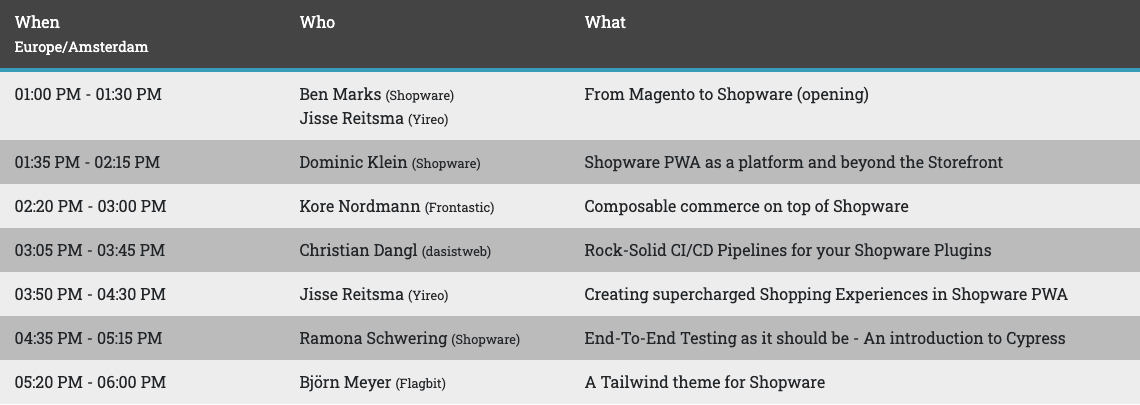
Task: Click speaker Kore Nordmann
Action: pos(360,207)
